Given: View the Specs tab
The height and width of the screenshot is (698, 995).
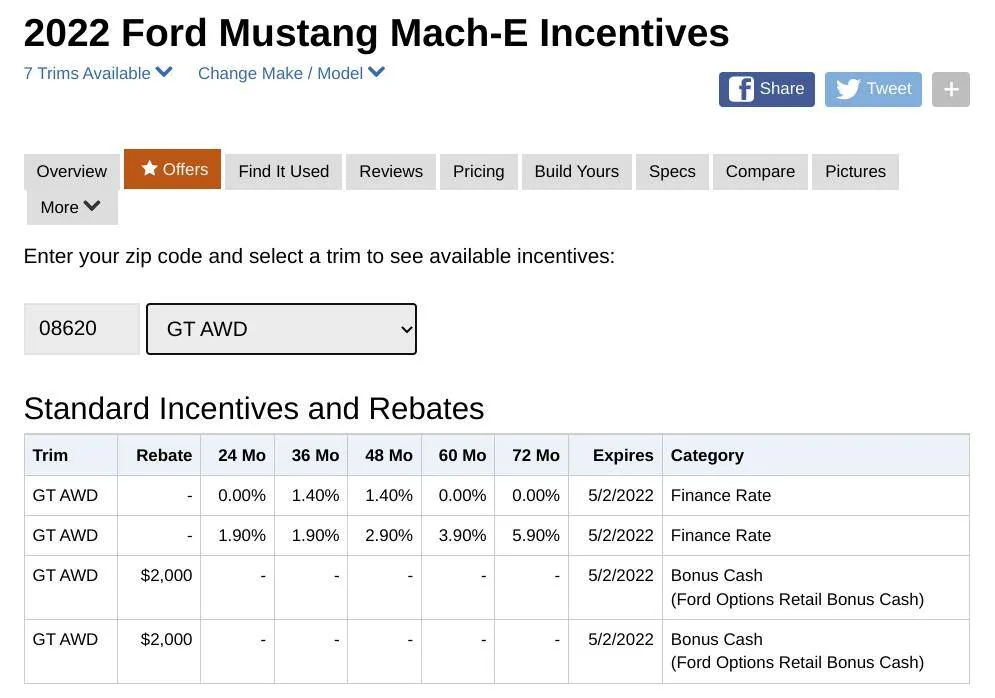Looking at the screenshot, I should coord(672,171).
